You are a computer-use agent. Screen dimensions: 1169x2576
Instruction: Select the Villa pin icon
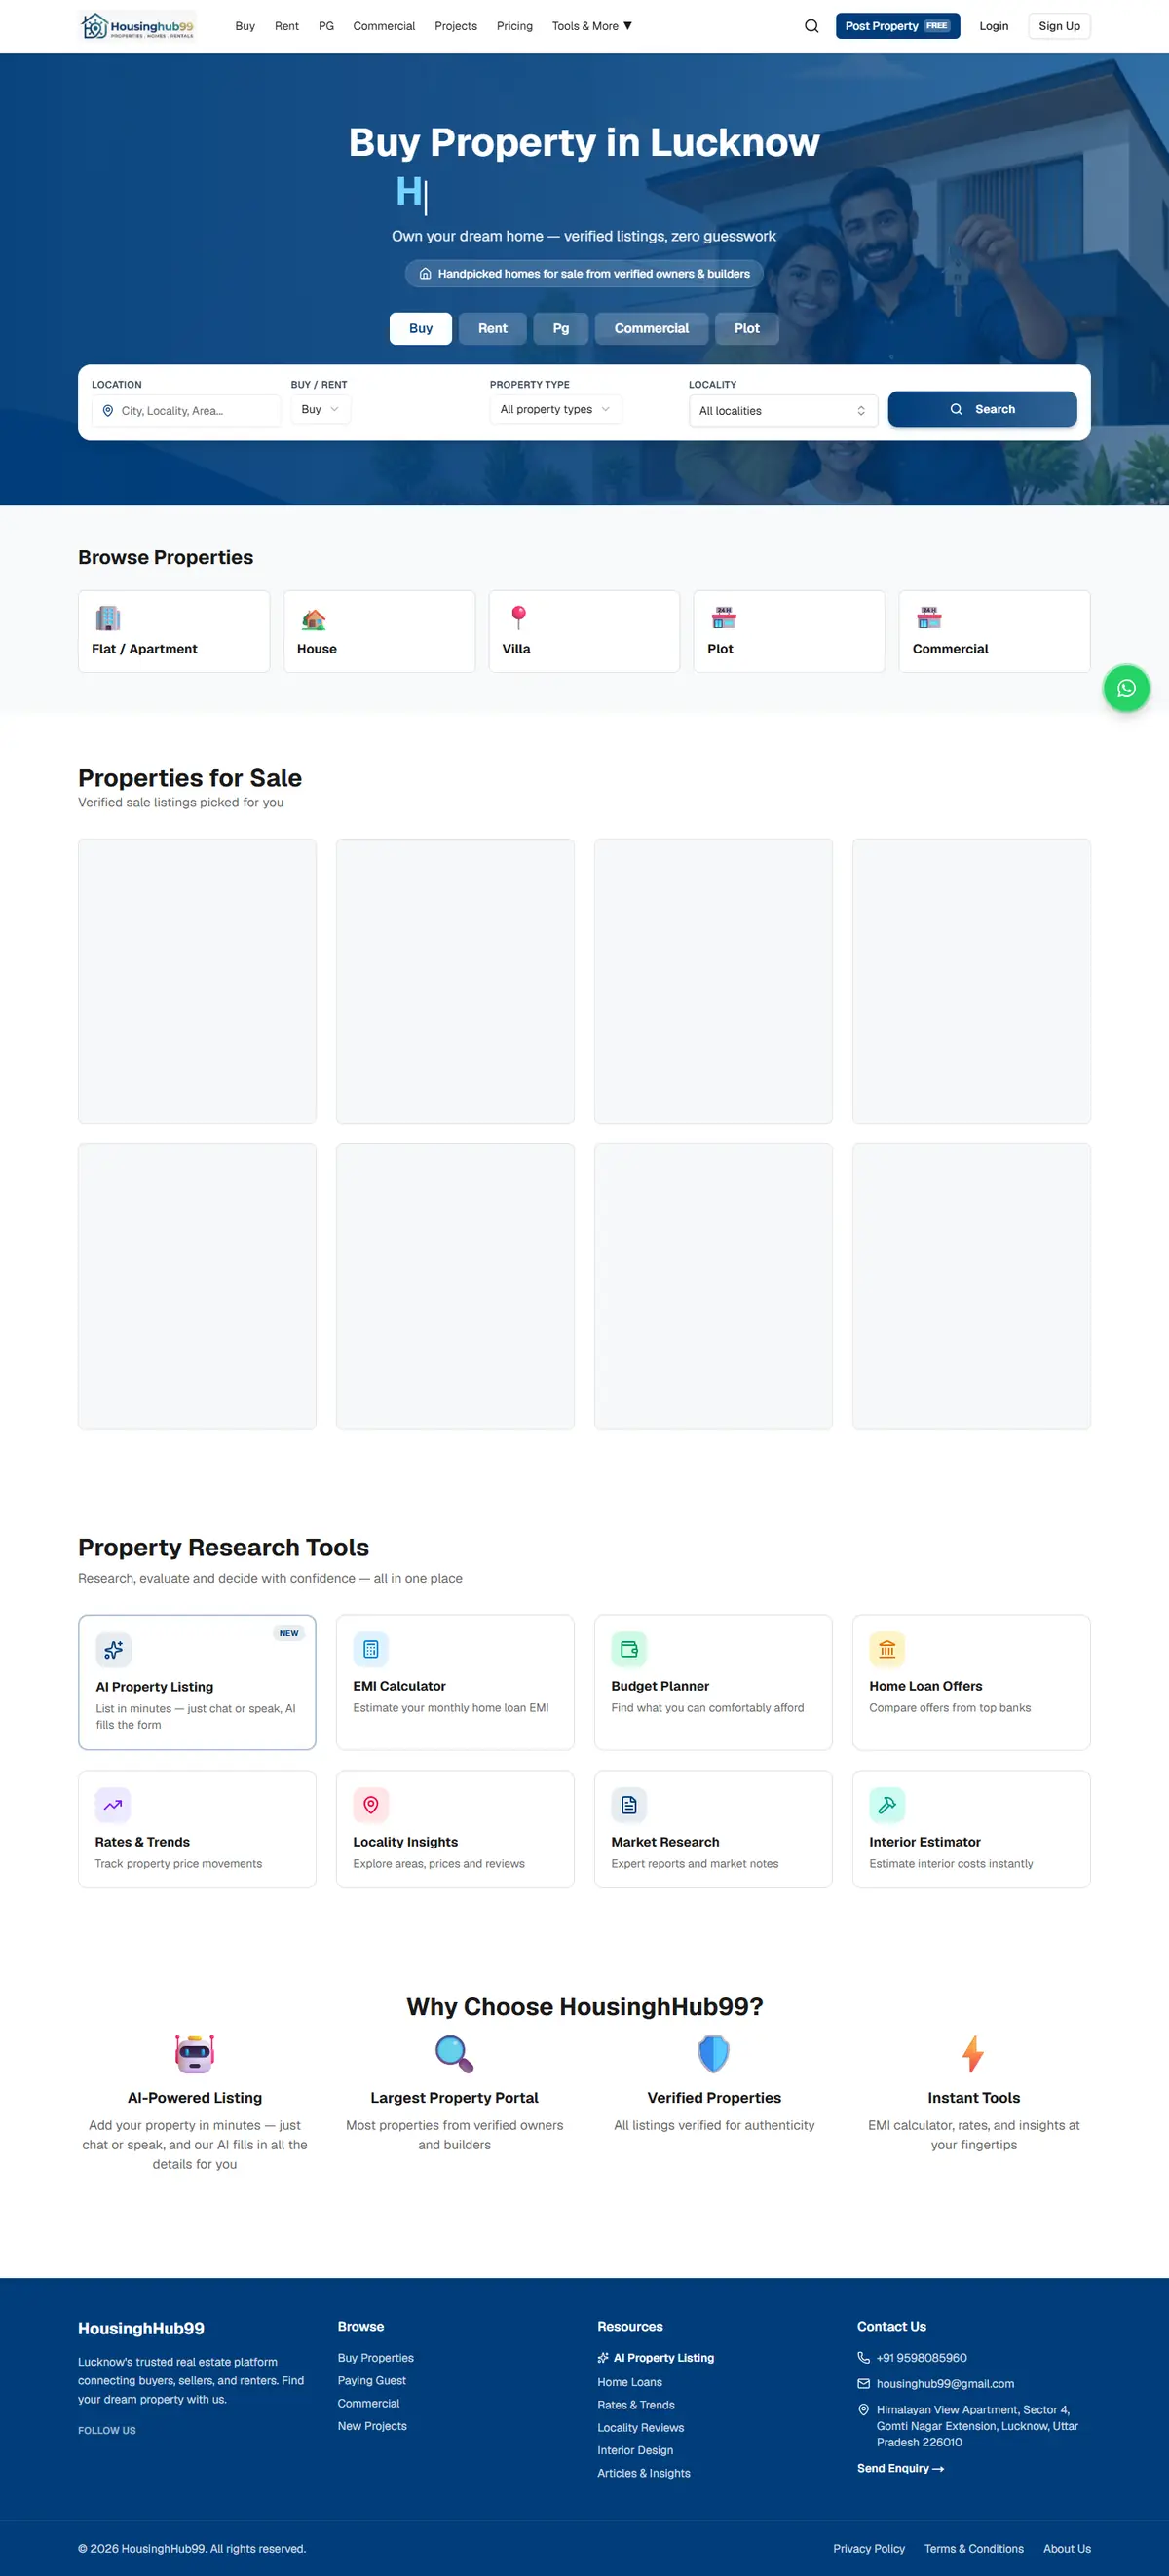(x=518, y=618)
